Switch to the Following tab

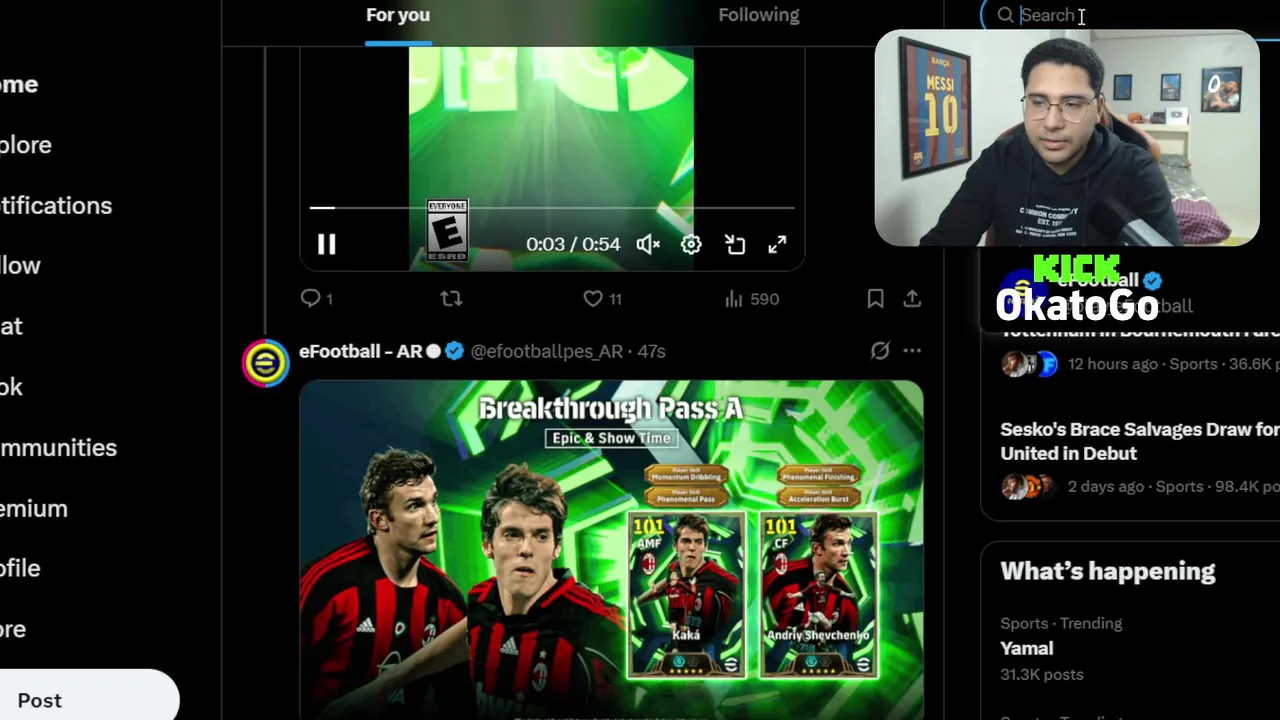point(759,15)
